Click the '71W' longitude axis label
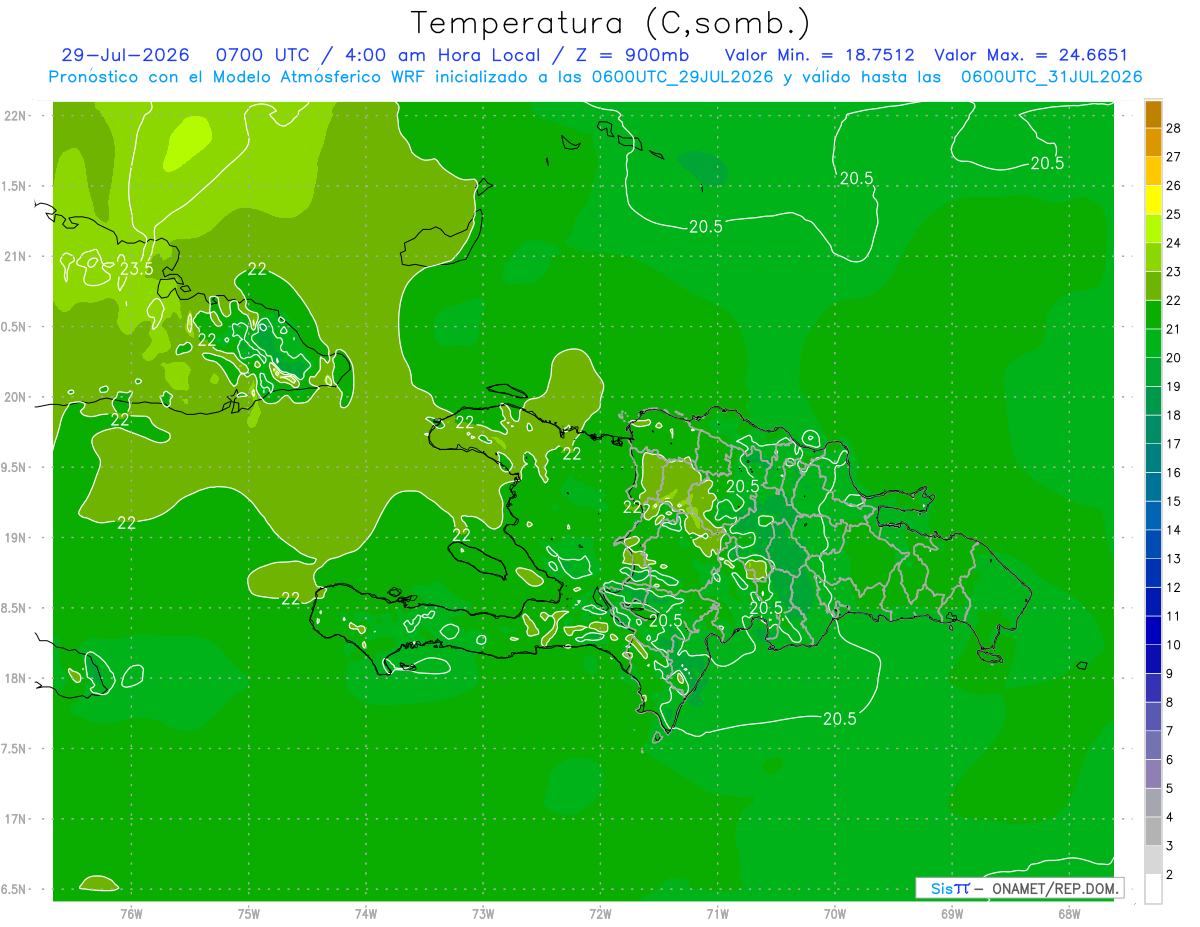This screenshot has width=1200, height=927. [x=717, y=913]
